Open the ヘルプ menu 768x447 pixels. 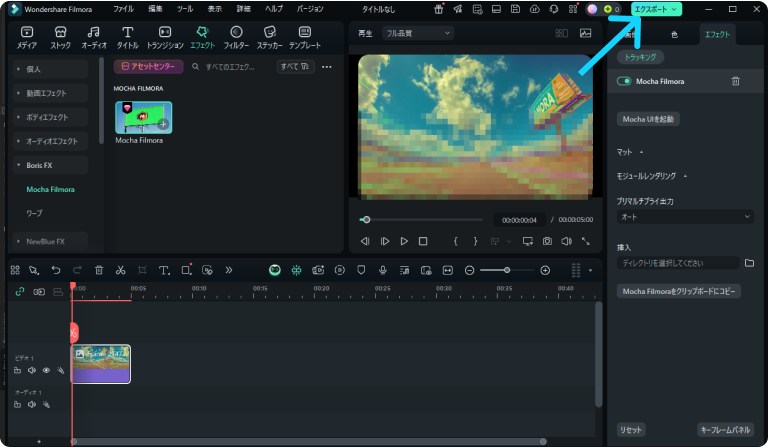pos(274,9)
